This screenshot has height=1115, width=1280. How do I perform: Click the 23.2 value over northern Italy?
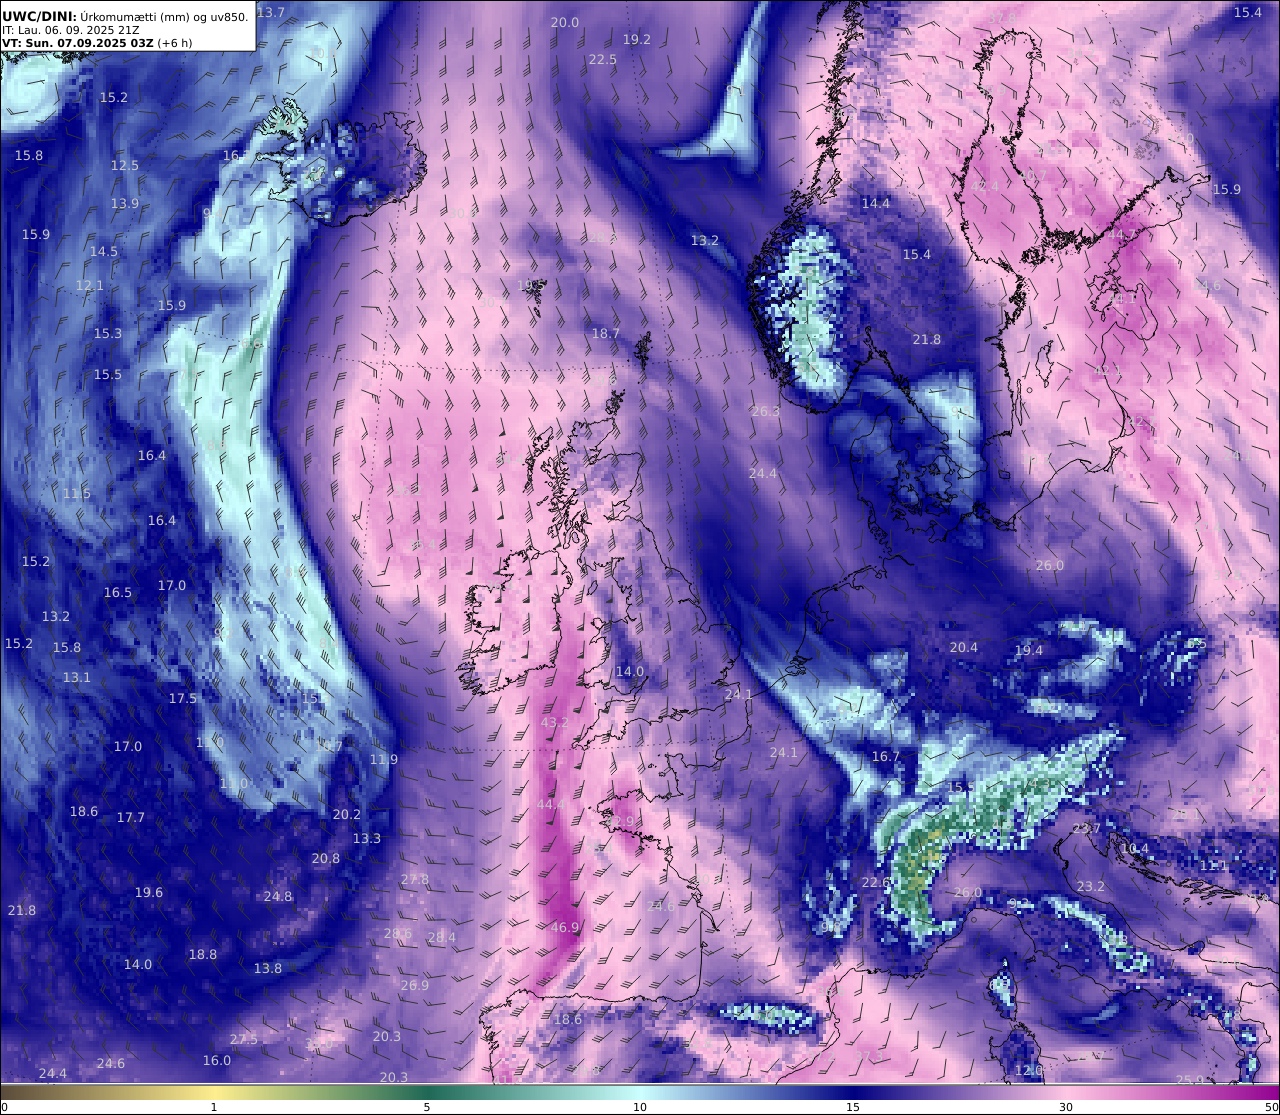[x=1091, y=886]
